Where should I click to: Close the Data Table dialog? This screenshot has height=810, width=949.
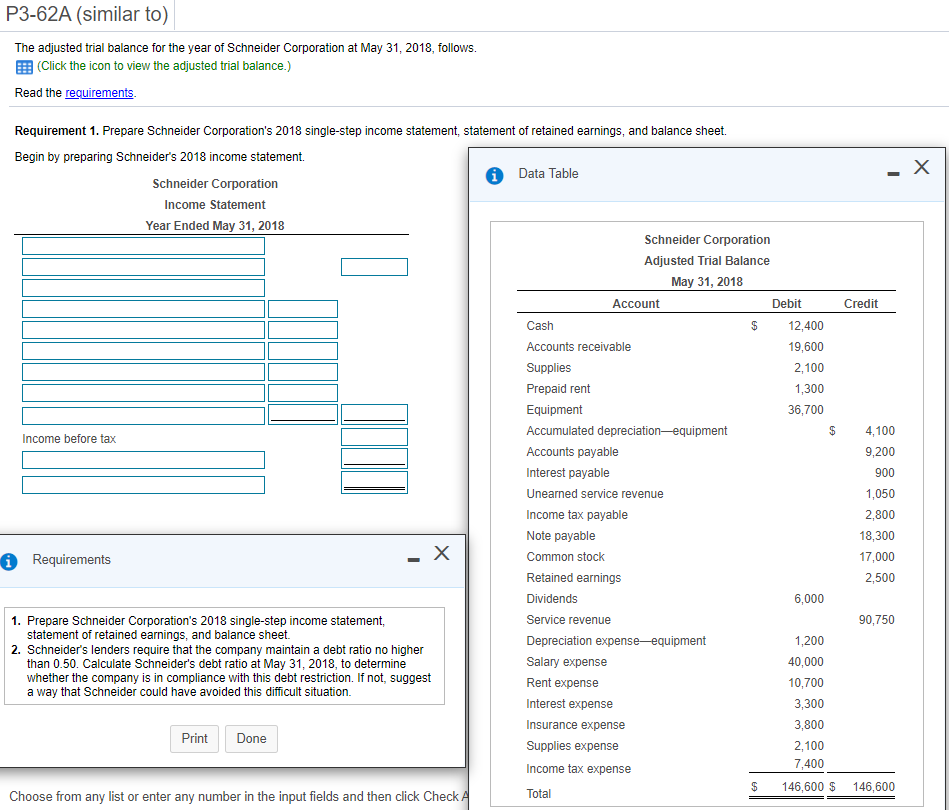click(922, 167)
